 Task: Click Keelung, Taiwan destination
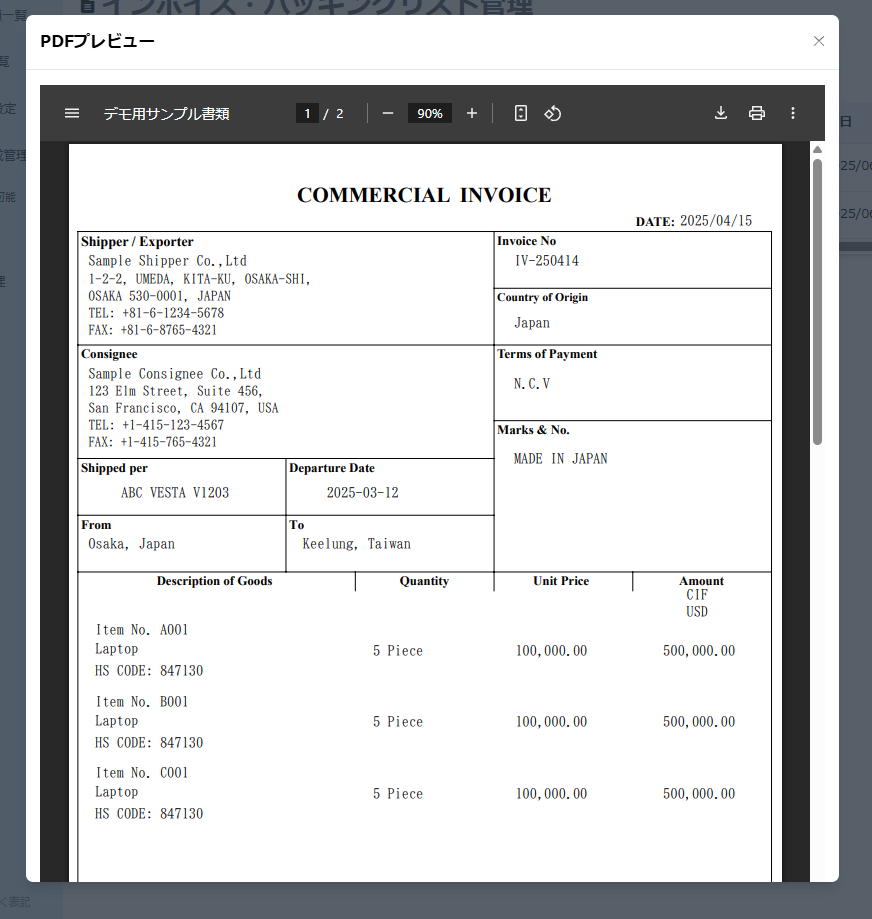(x=356, y=544)
